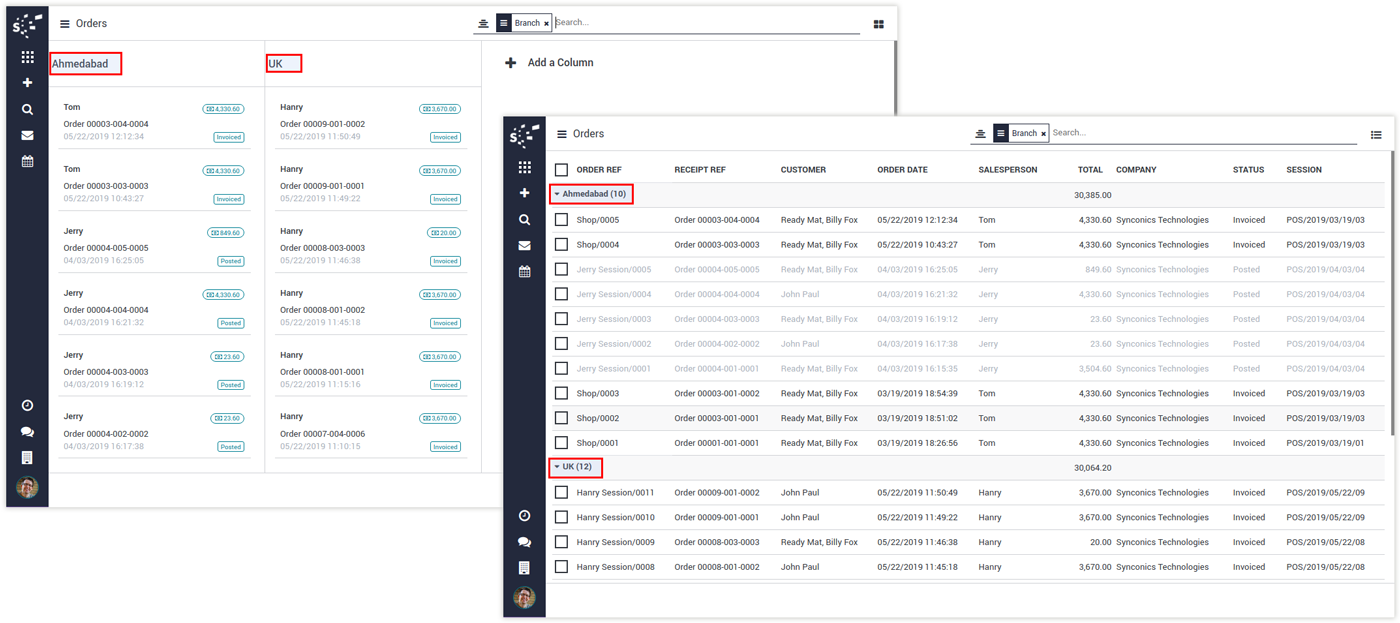
Task: Open the apps grid in kanban window sidebar
Action: tap(27, 57)
